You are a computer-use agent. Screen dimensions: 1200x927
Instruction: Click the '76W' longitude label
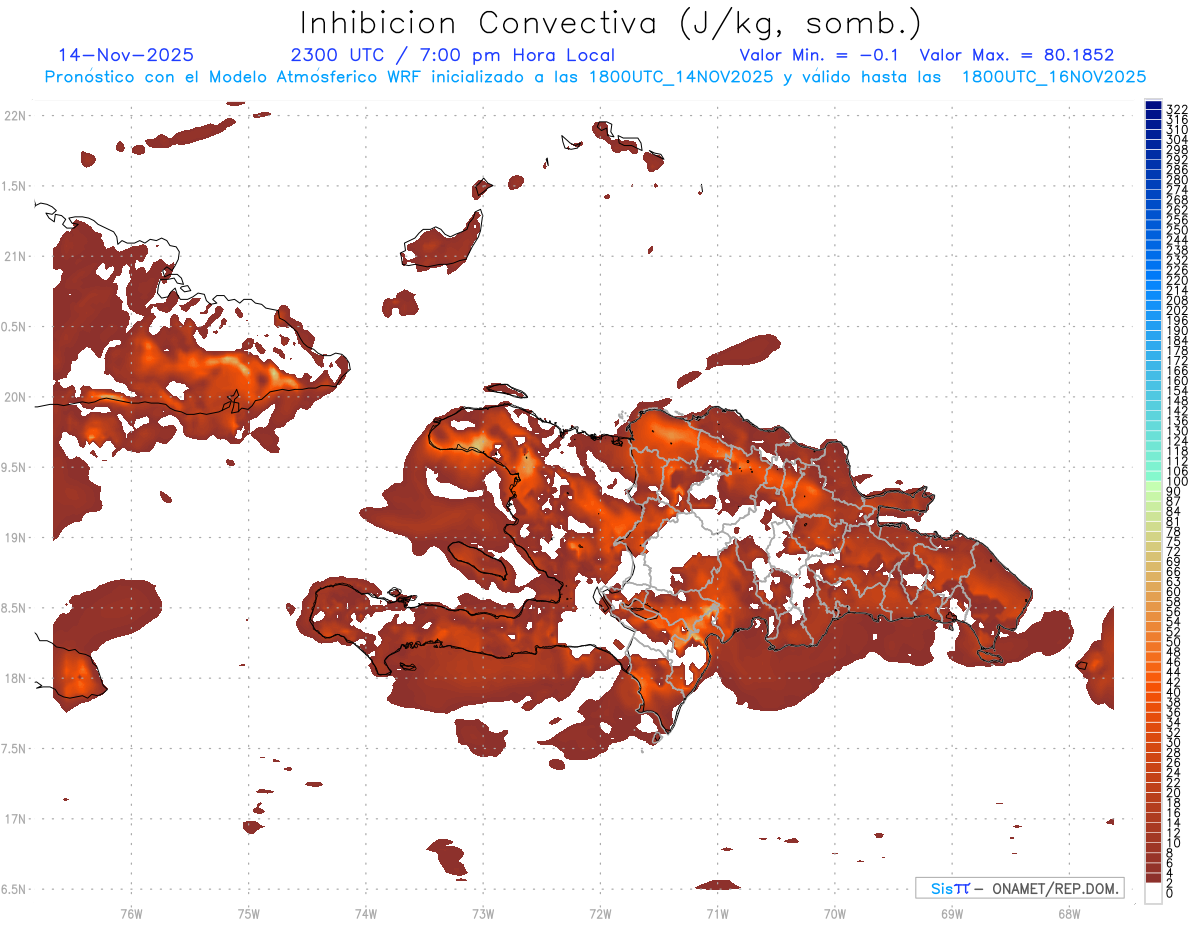pyautogui.click(x=131, y=912)
